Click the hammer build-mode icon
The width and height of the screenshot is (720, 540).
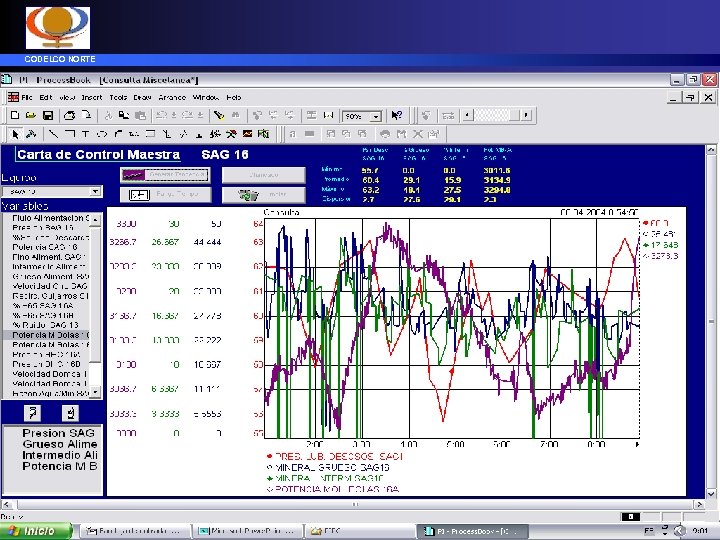point(31,134)
